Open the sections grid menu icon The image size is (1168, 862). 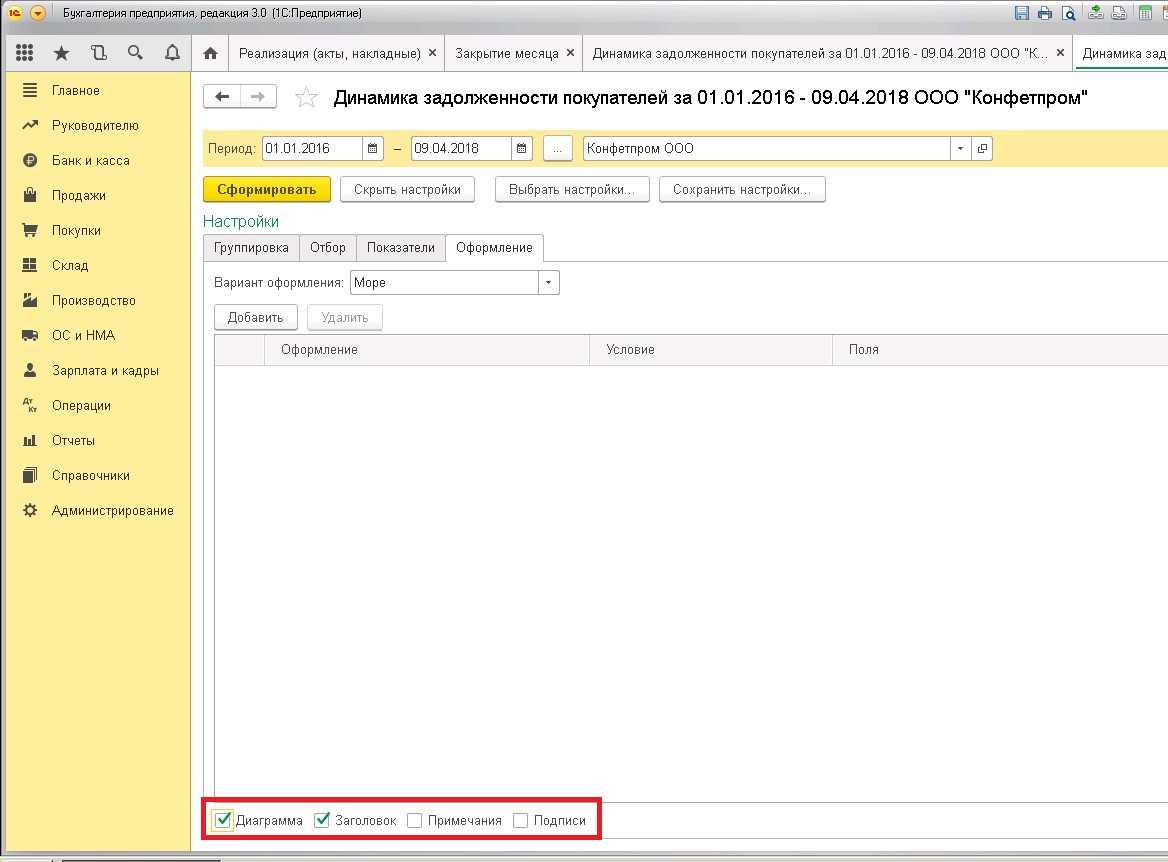[25, 53]
